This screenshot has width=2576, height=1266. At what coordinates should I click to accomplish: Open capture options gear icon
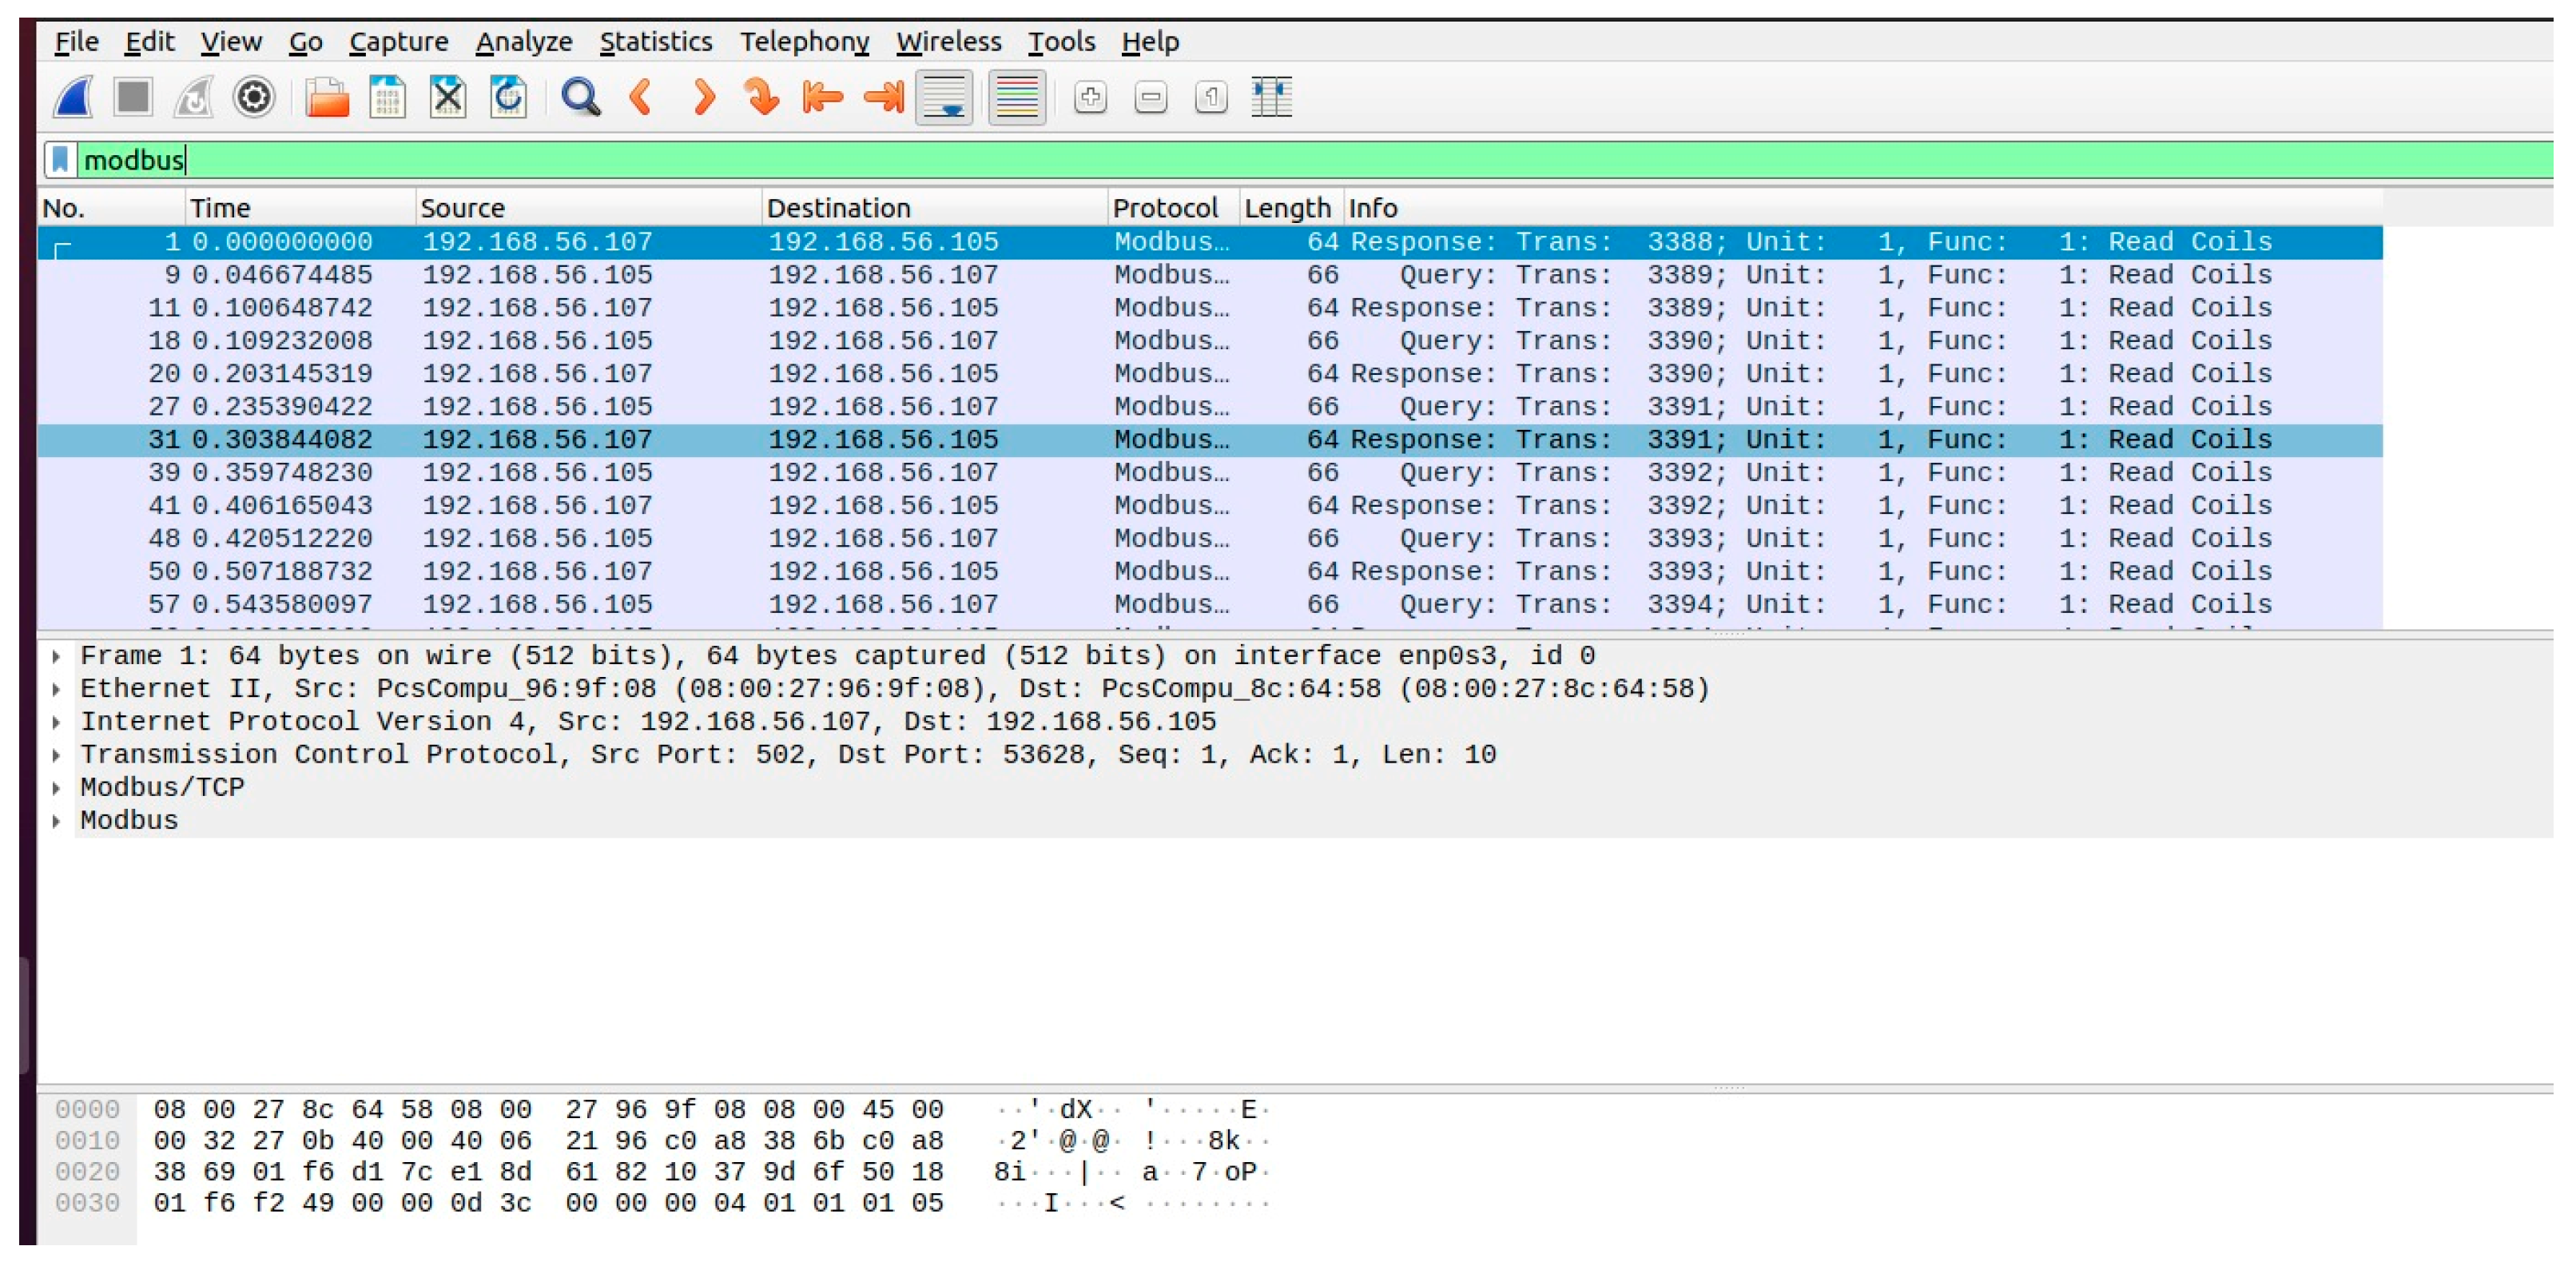254,97
